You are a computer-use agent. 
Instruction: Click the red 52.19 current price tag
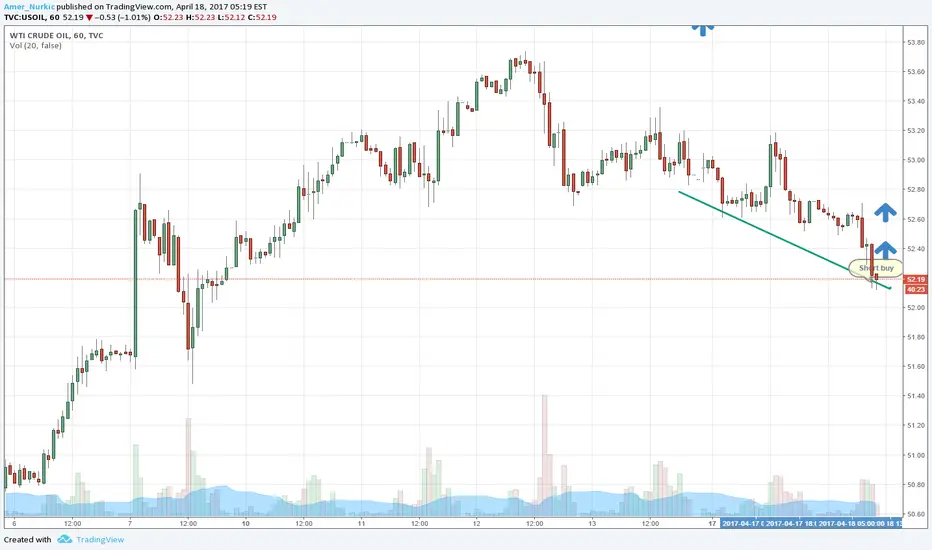915,279
